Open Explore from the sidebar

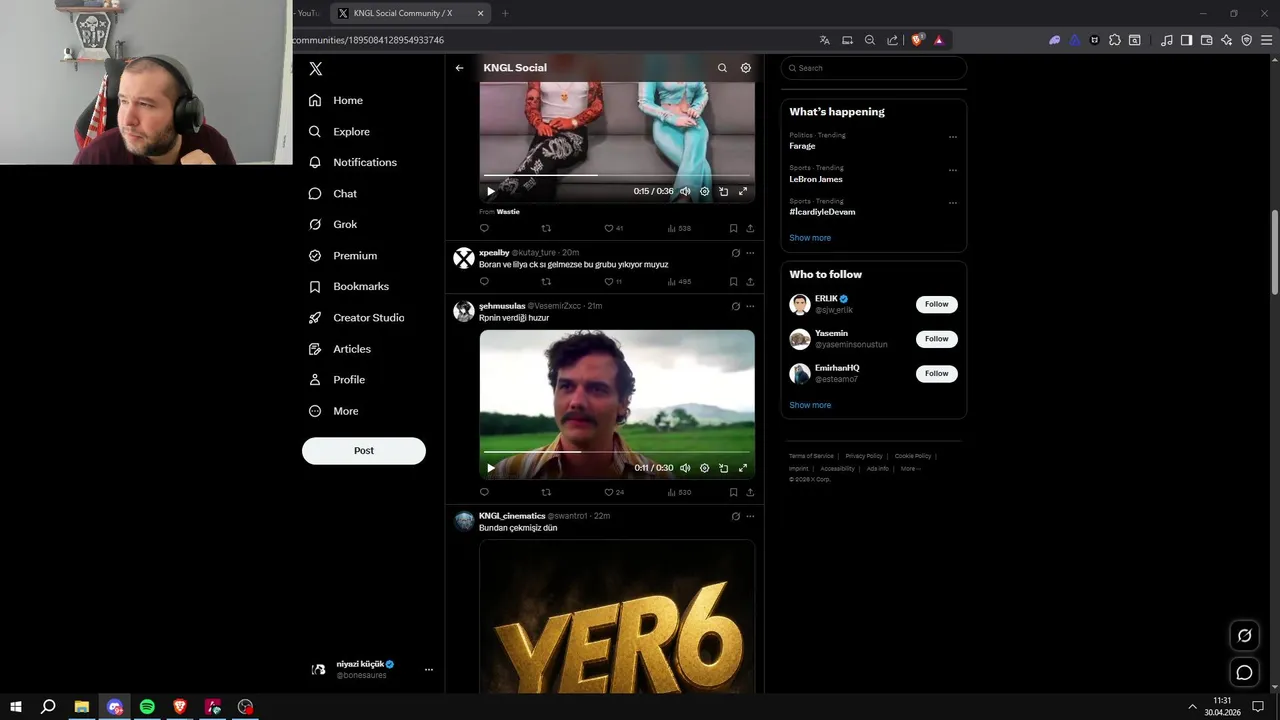[x=339, y=131]
